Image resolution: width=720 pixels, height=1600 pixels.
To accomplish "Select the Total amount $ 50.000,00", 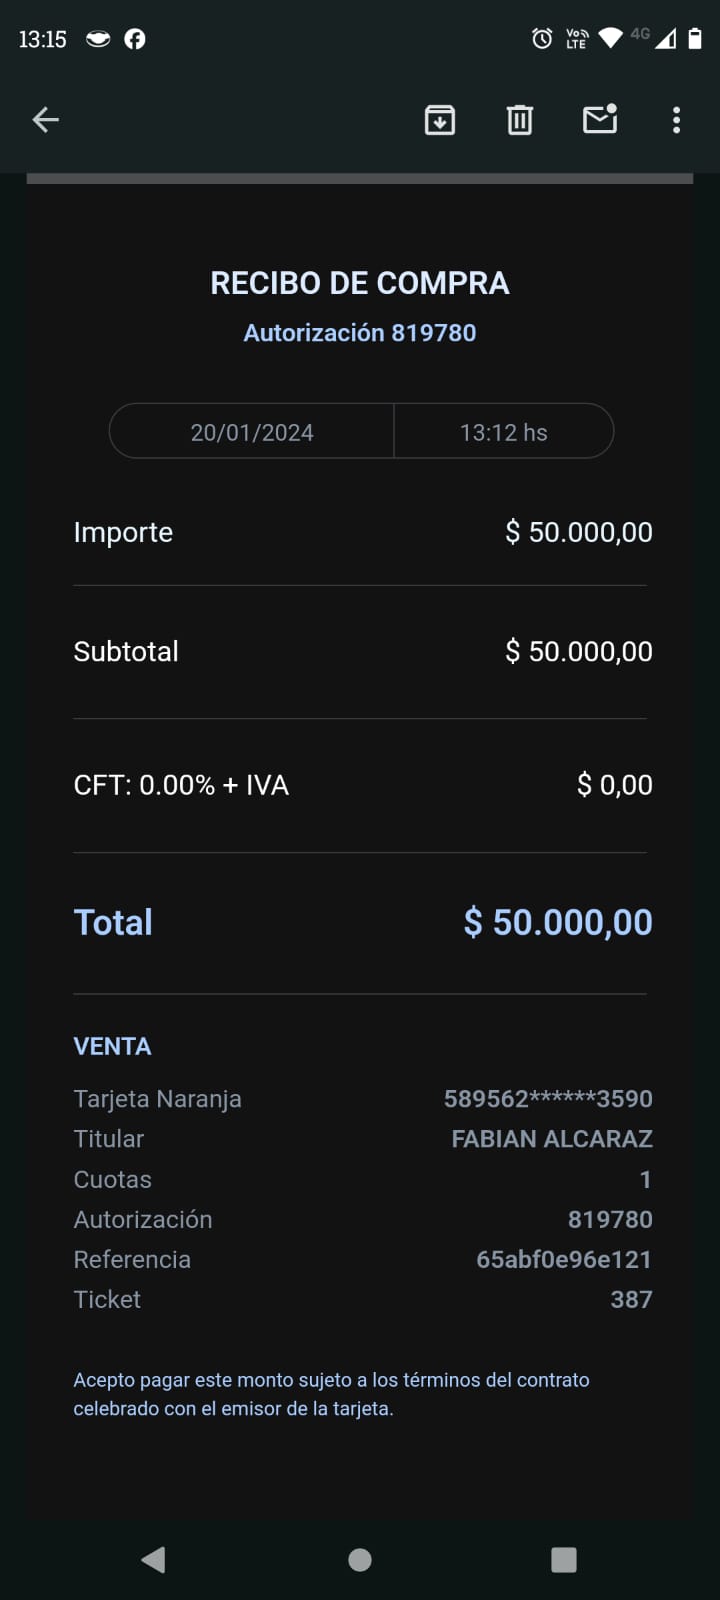I will pos(558,922).
